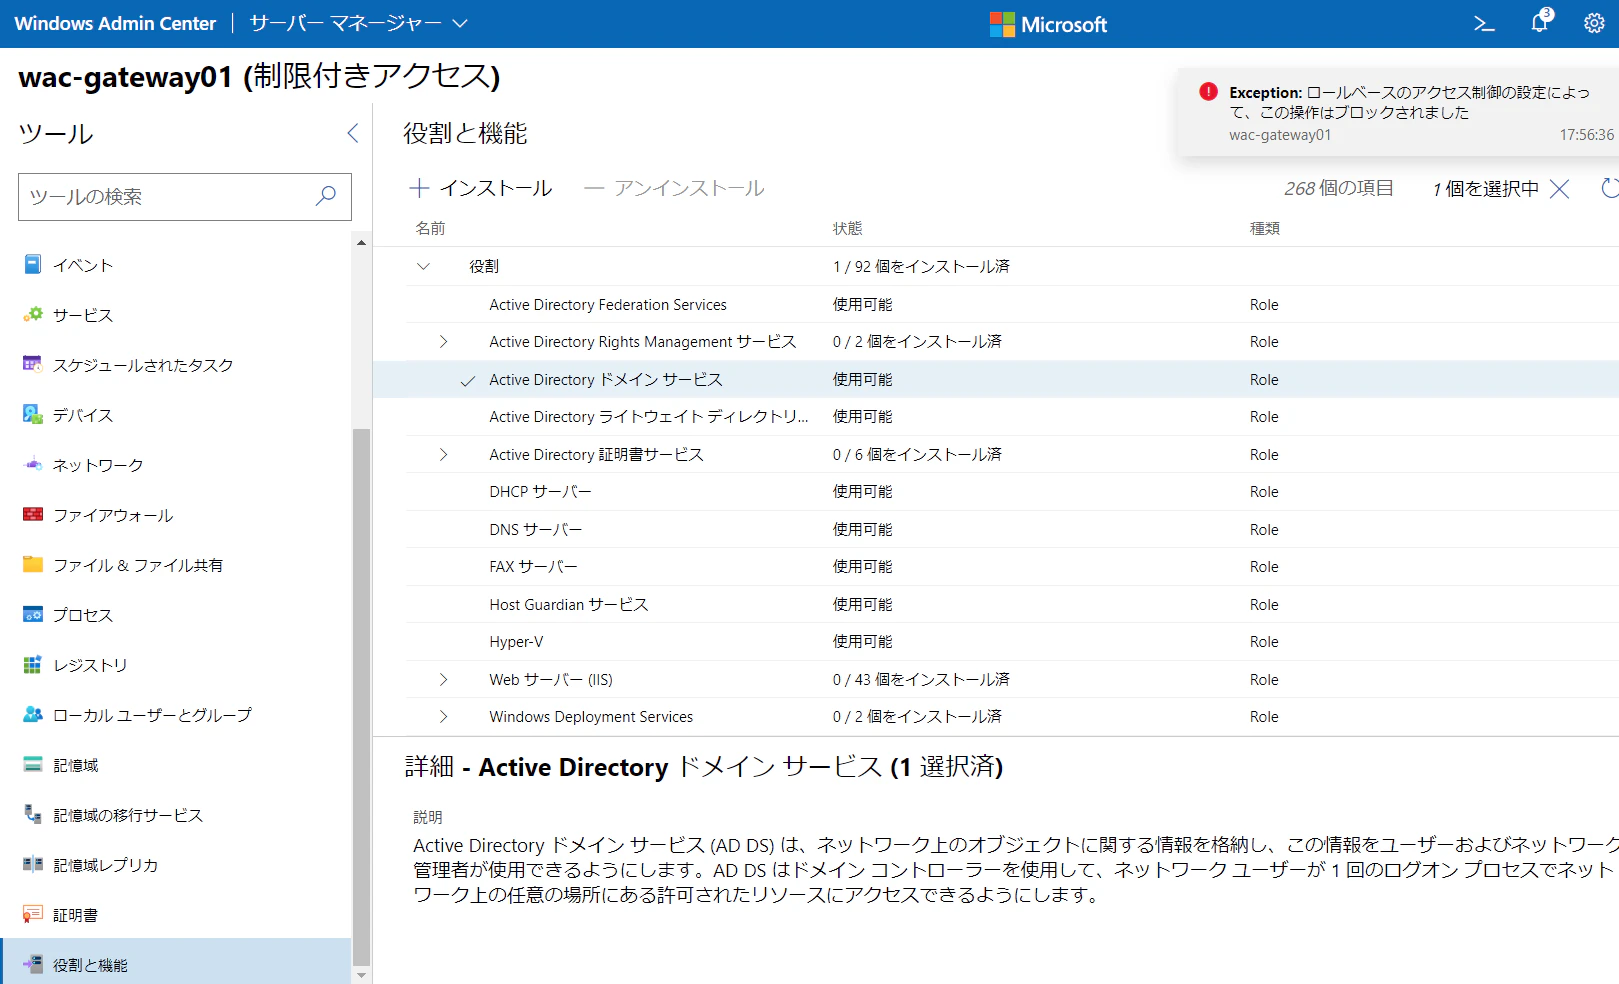Open the PowerShell console icon

[1484, 24]
